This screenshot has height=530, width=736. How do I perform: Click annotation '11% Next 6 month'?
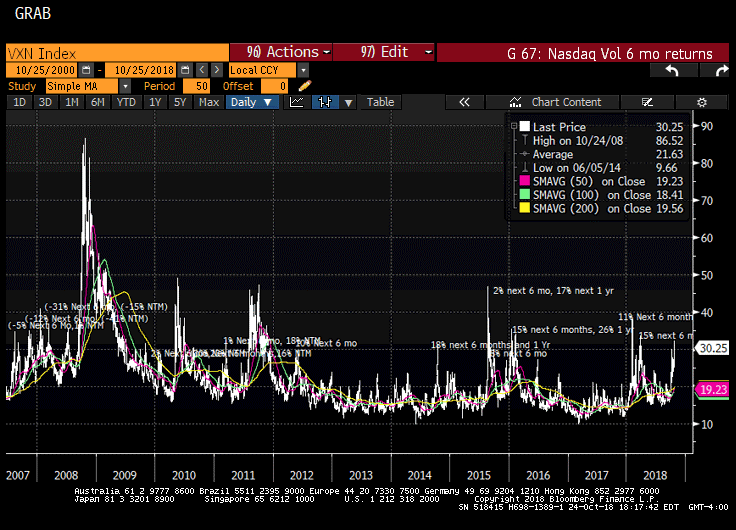tap(655, 317)
